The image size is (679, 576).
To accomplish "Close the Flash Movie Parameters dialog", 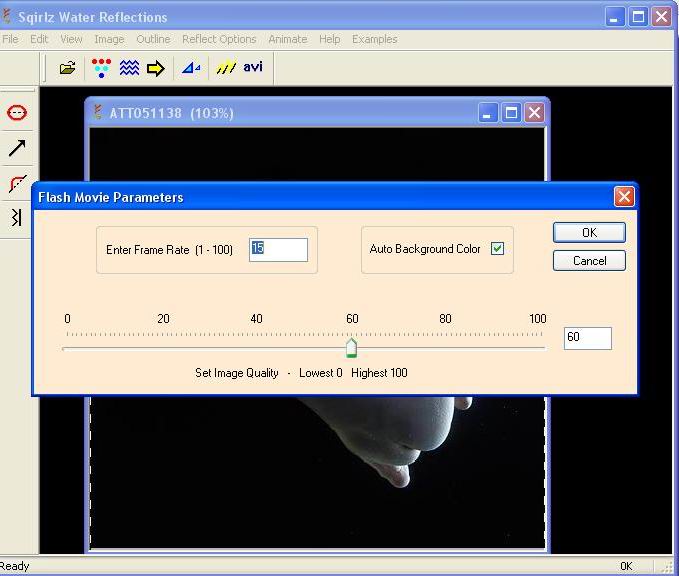I will [624, 197].
